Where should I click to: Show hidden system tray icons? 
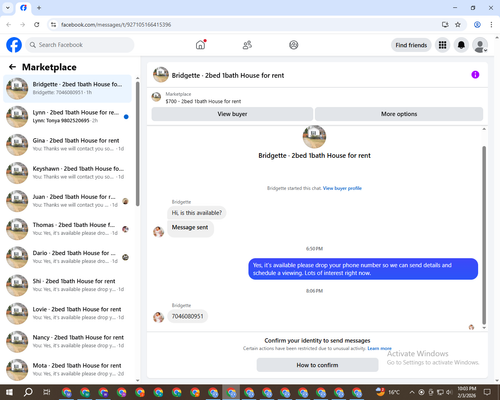tap(412, 392)
